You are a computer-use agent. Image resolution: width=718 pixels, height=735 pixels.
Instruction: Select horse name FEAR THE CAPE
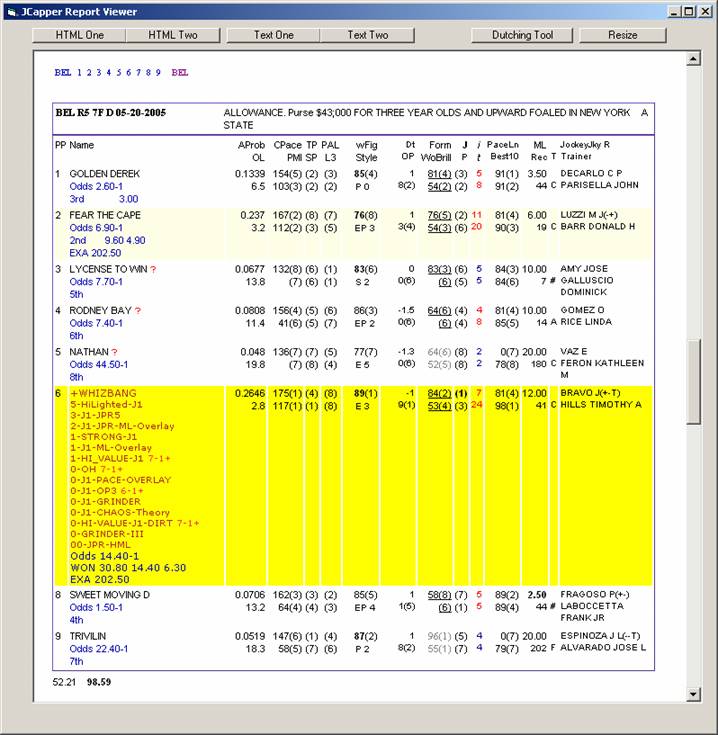105,215
